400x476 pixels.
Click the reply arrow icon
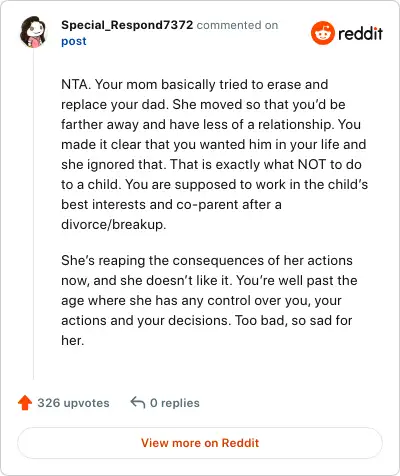click(138, 402)
